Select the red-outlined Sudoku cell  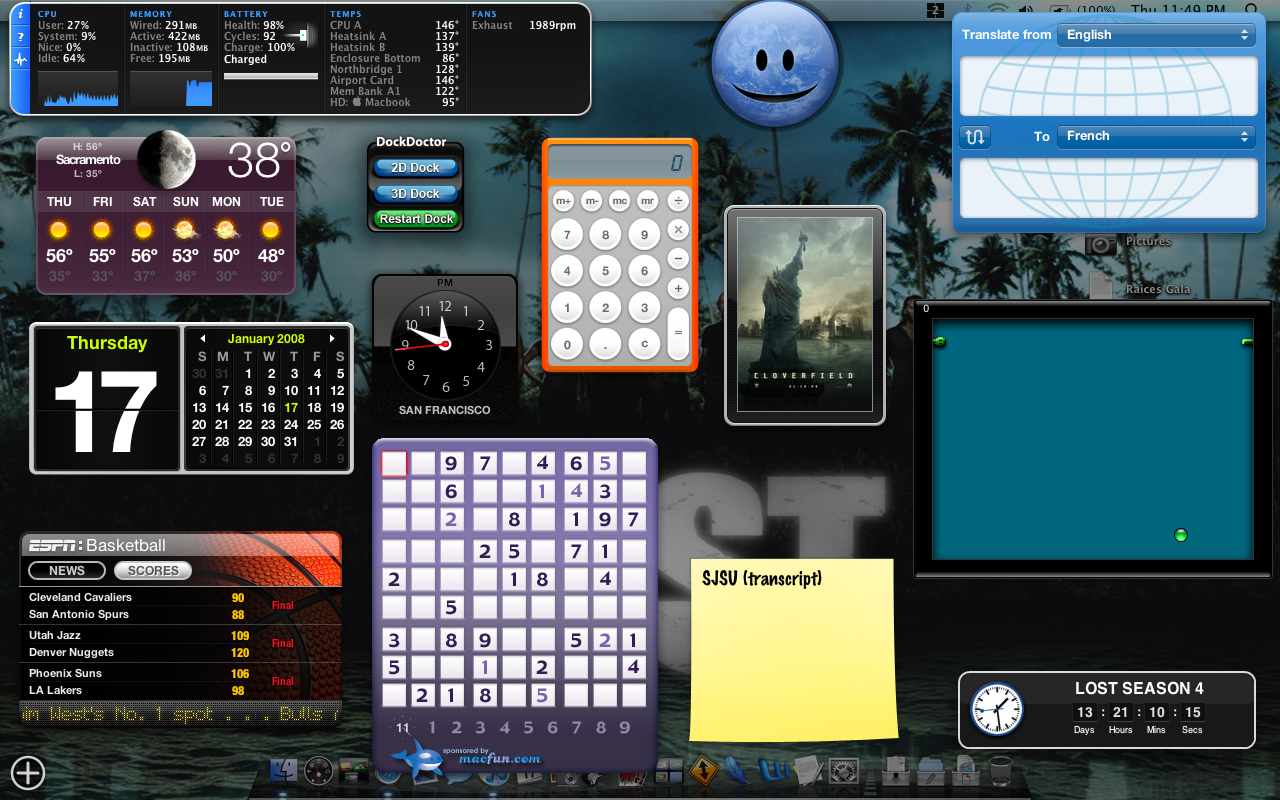pos(395,463)
